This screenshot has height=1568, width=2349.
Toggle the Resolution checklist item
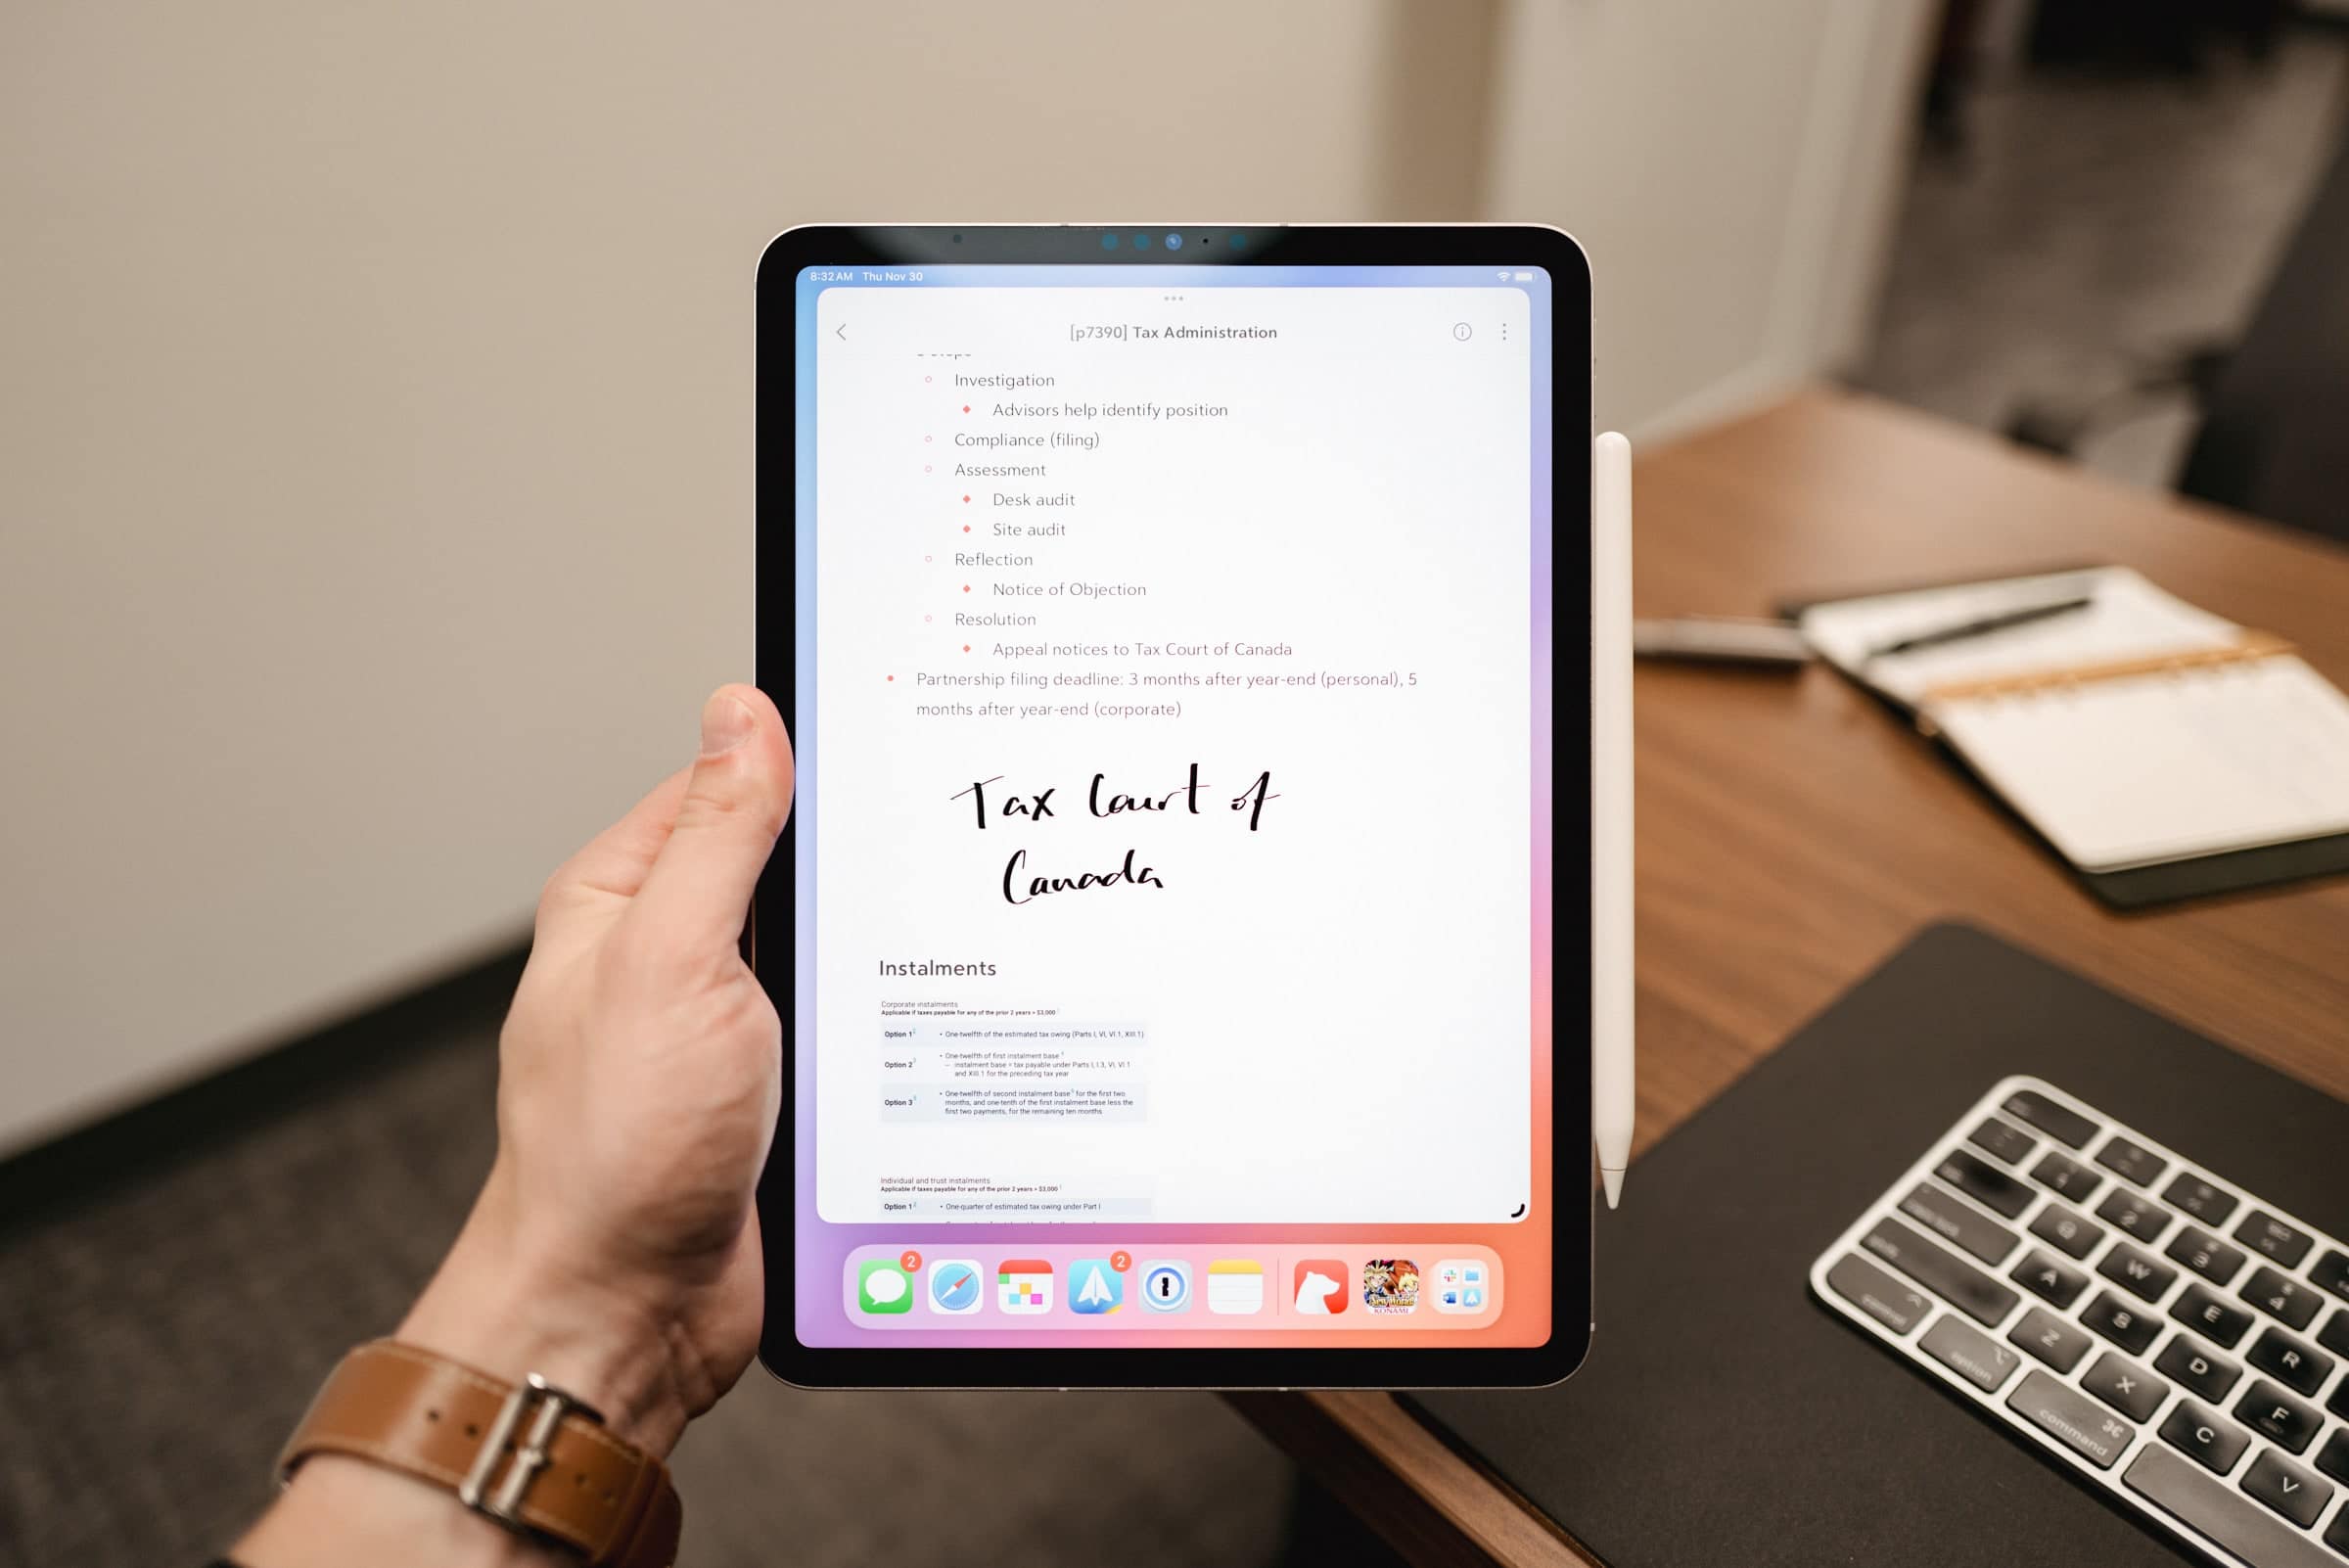click(927, 620)
